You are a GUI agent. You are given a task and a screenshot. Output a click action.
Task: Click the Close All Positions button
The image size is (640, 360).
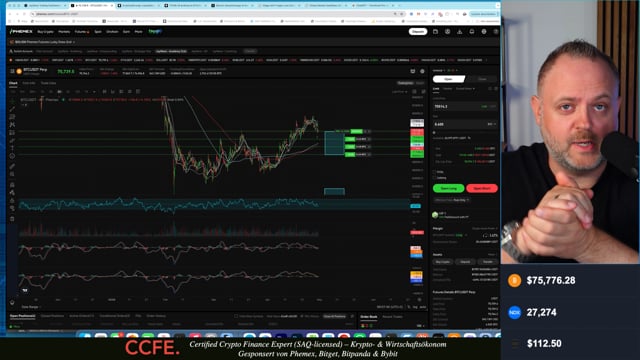pyautogui.click(x=335, y=316)
